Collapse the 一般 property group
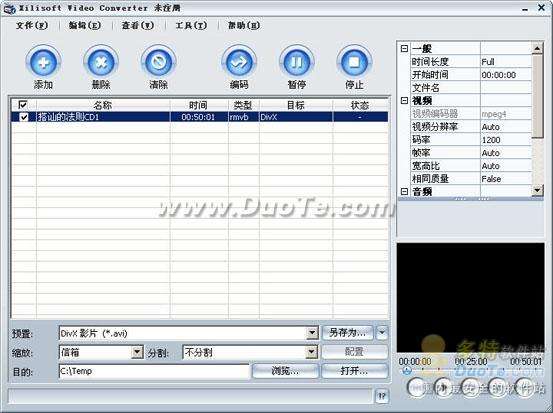Screen dimensions: 553x413 point(405,49)
